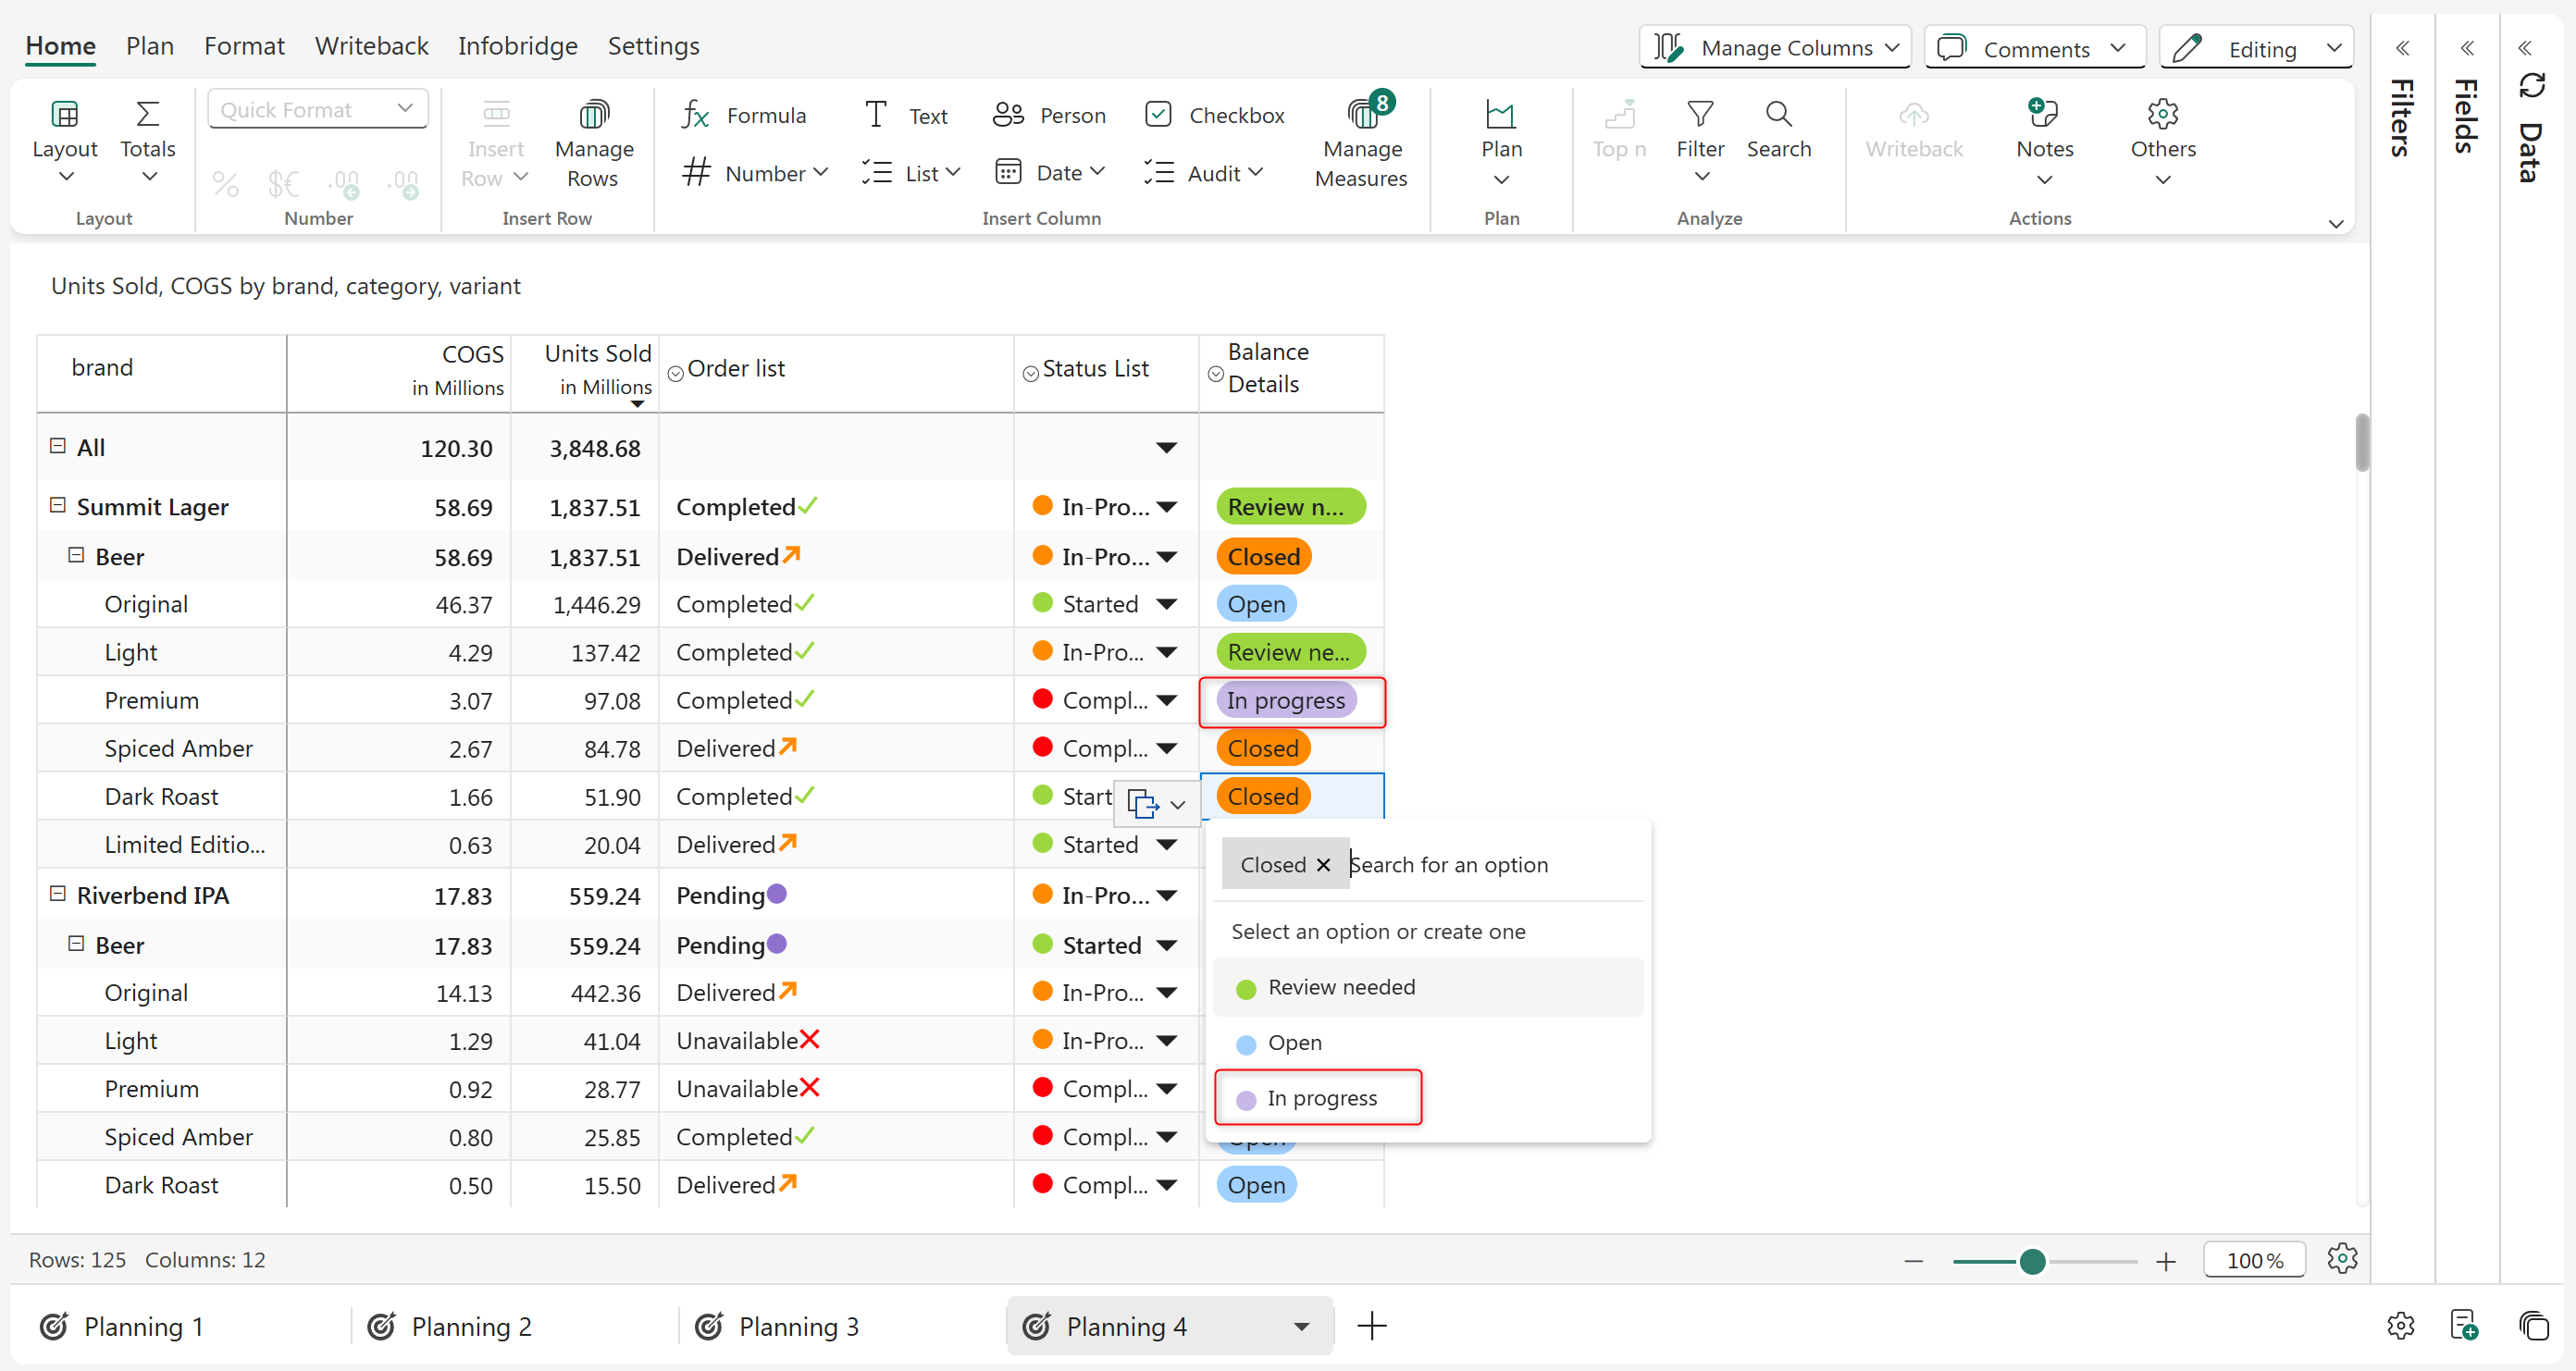2576x1371 pixels.
Task: Click the Formula column icon
Action: click(x=696, y=115)
